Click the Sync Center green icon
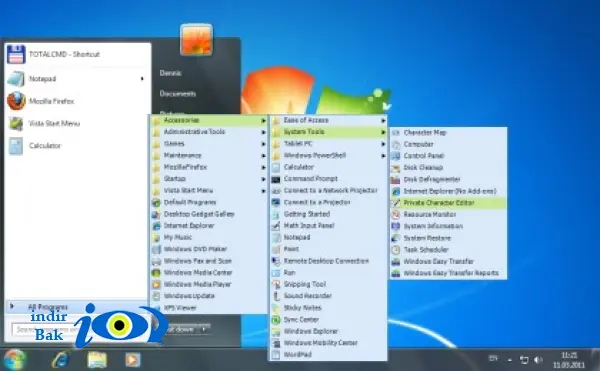 (276, 320)
